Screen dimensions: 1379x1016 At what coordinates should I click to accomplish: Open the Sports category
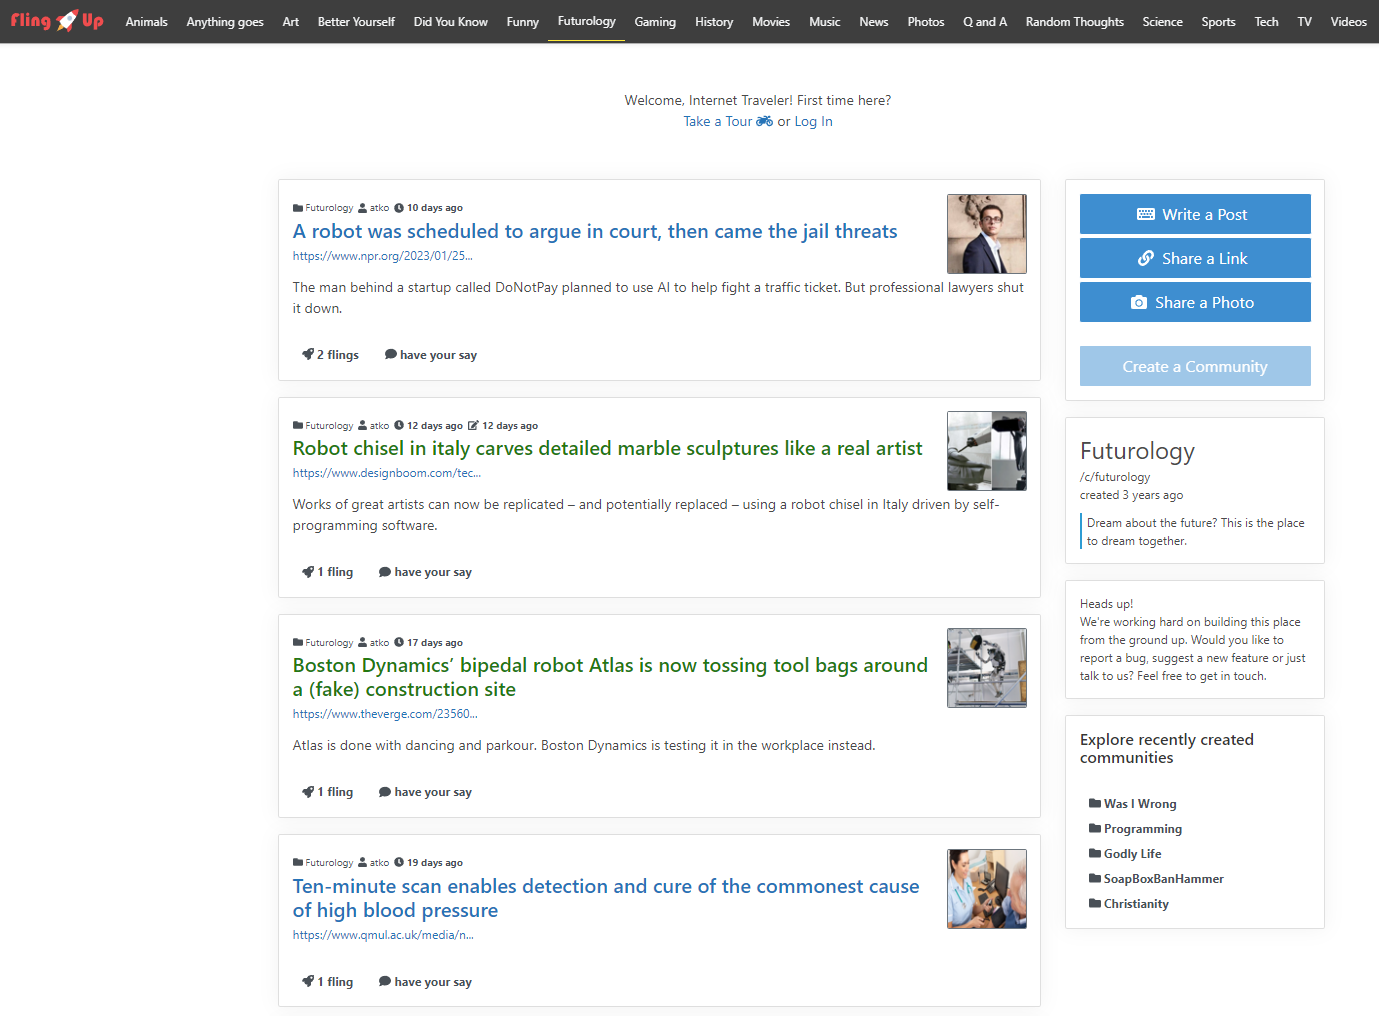coord(1218,21)
